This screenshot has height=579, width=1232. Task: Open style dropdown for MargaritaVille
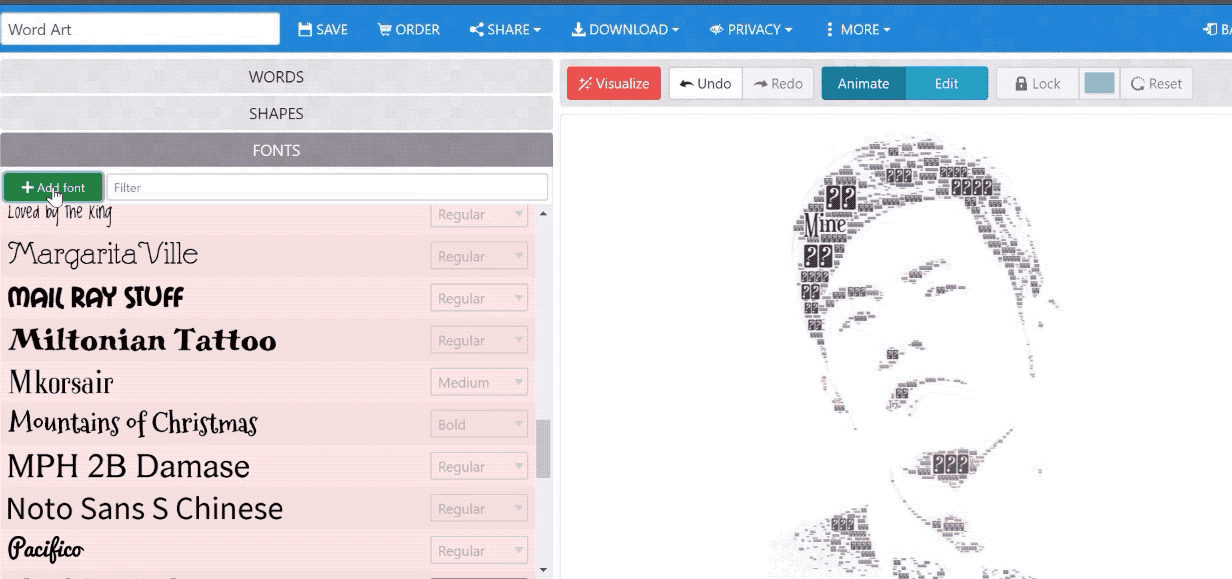click(479, 256)
